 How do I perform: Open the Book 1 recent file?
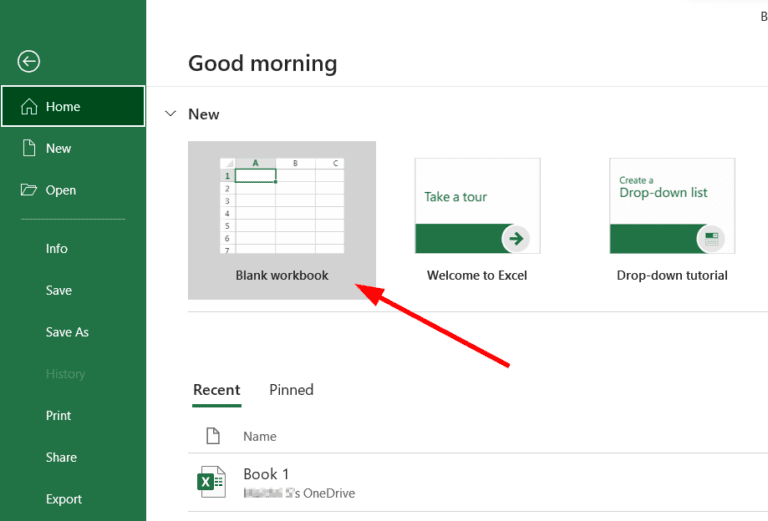(478, 482)
